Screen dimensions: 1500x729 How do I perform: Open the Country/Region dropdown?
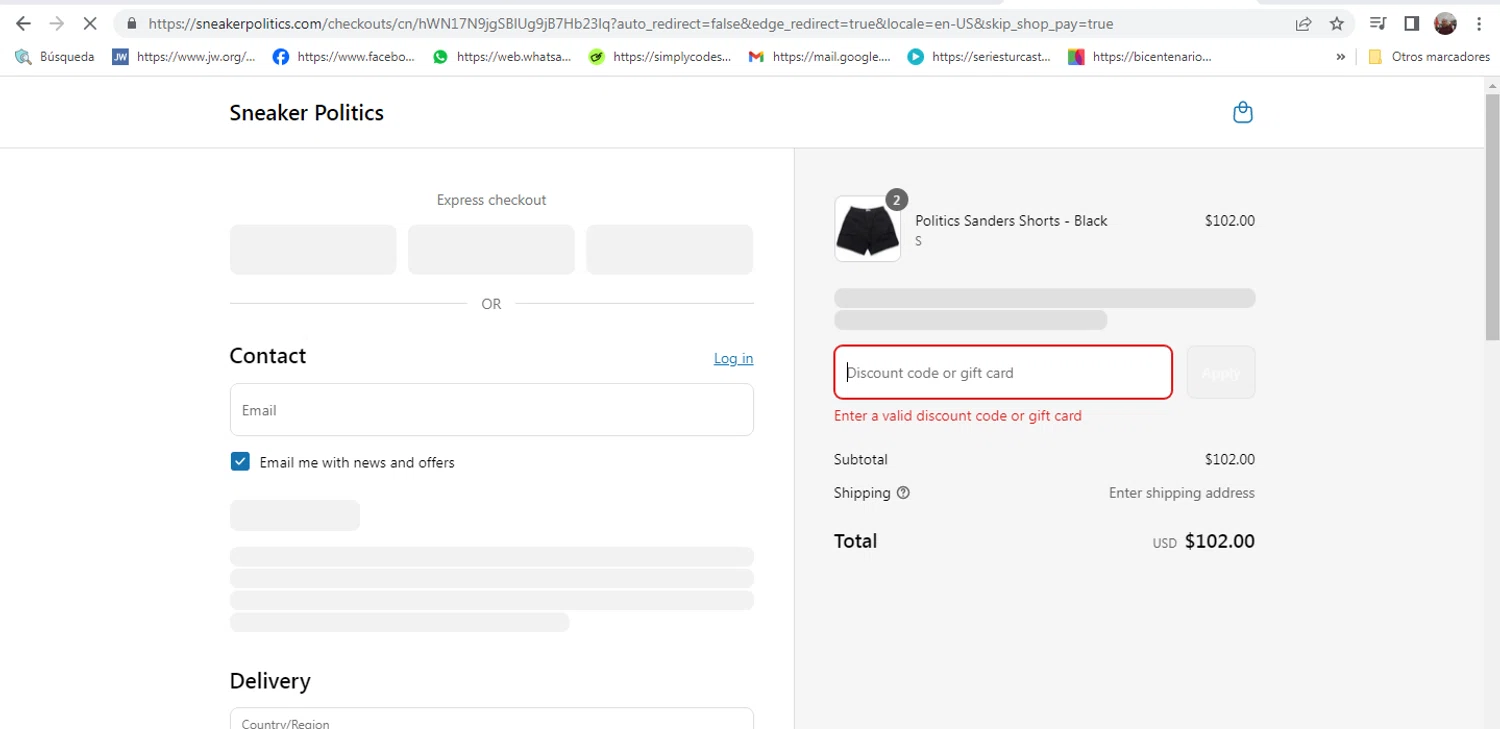(x=491, y=719)
